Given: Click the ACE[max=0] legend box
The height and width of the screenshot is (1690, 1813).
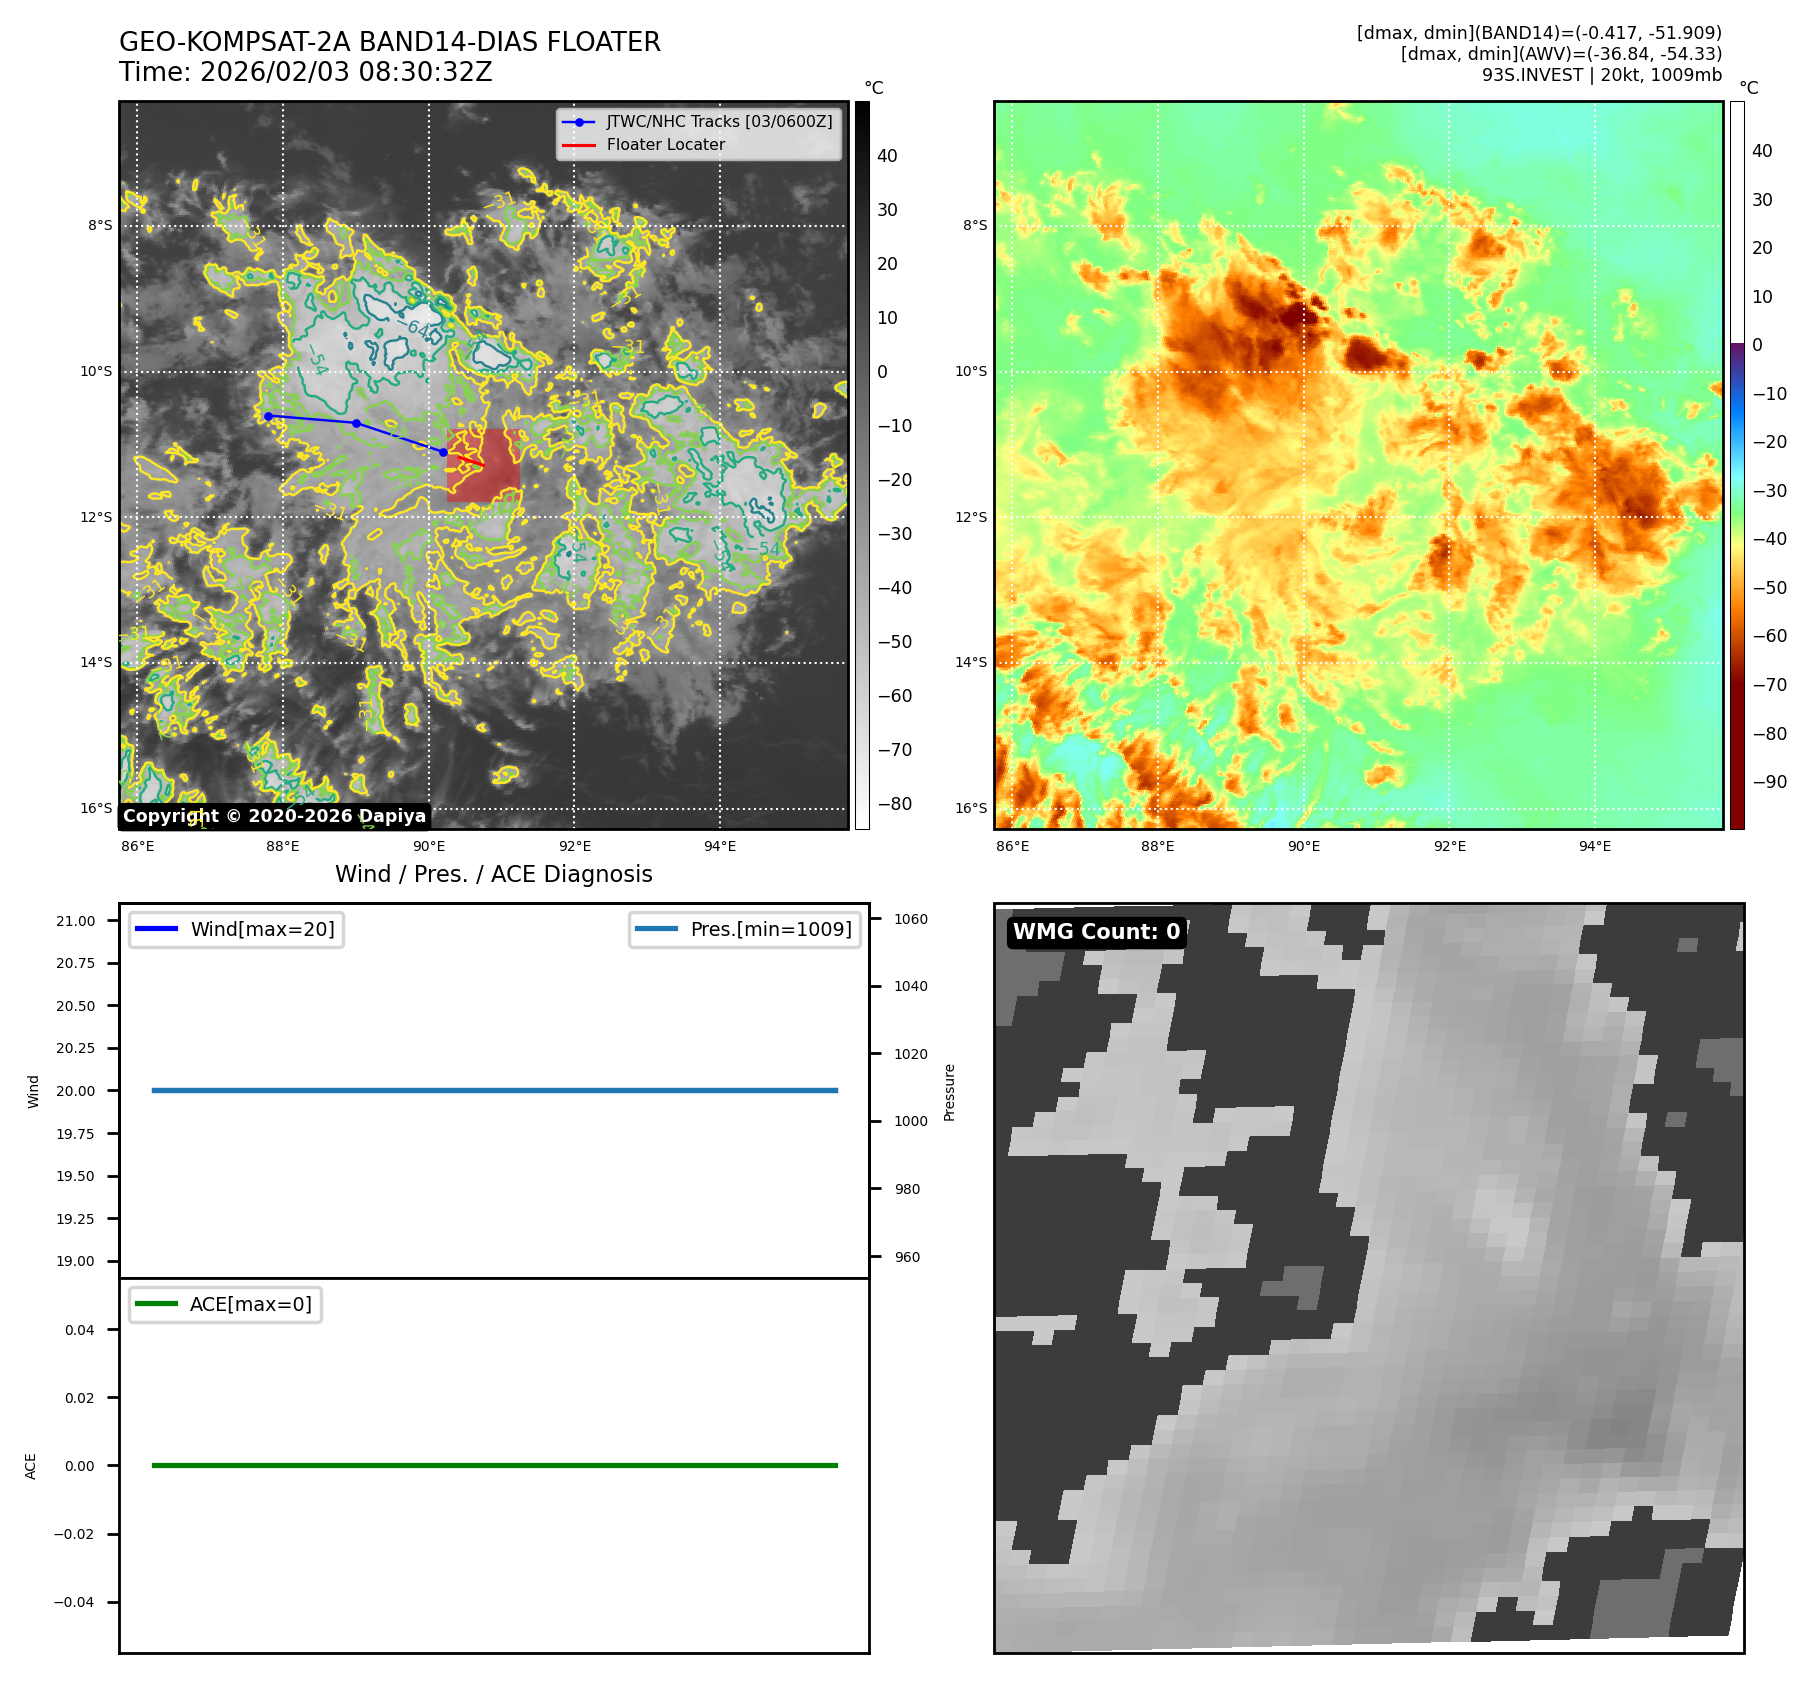Looking at the screenshot, I should click(226, 1304).
